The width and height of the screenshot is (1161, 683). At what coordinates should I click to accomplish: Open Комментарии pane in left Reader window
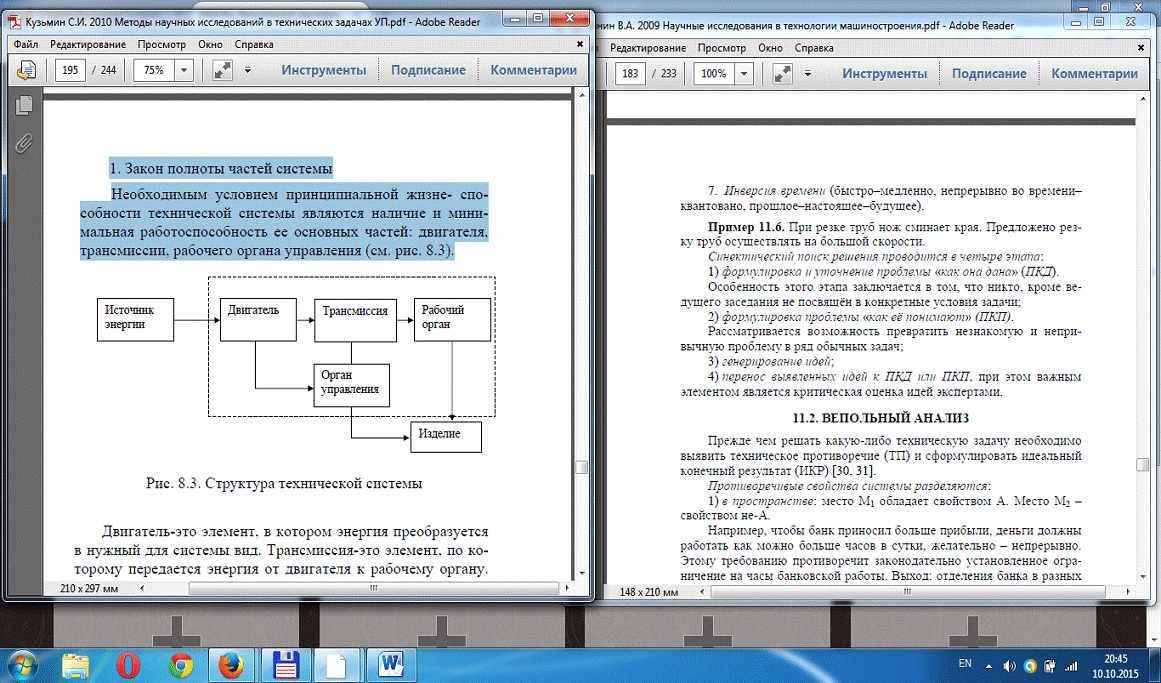pos(533,70)
